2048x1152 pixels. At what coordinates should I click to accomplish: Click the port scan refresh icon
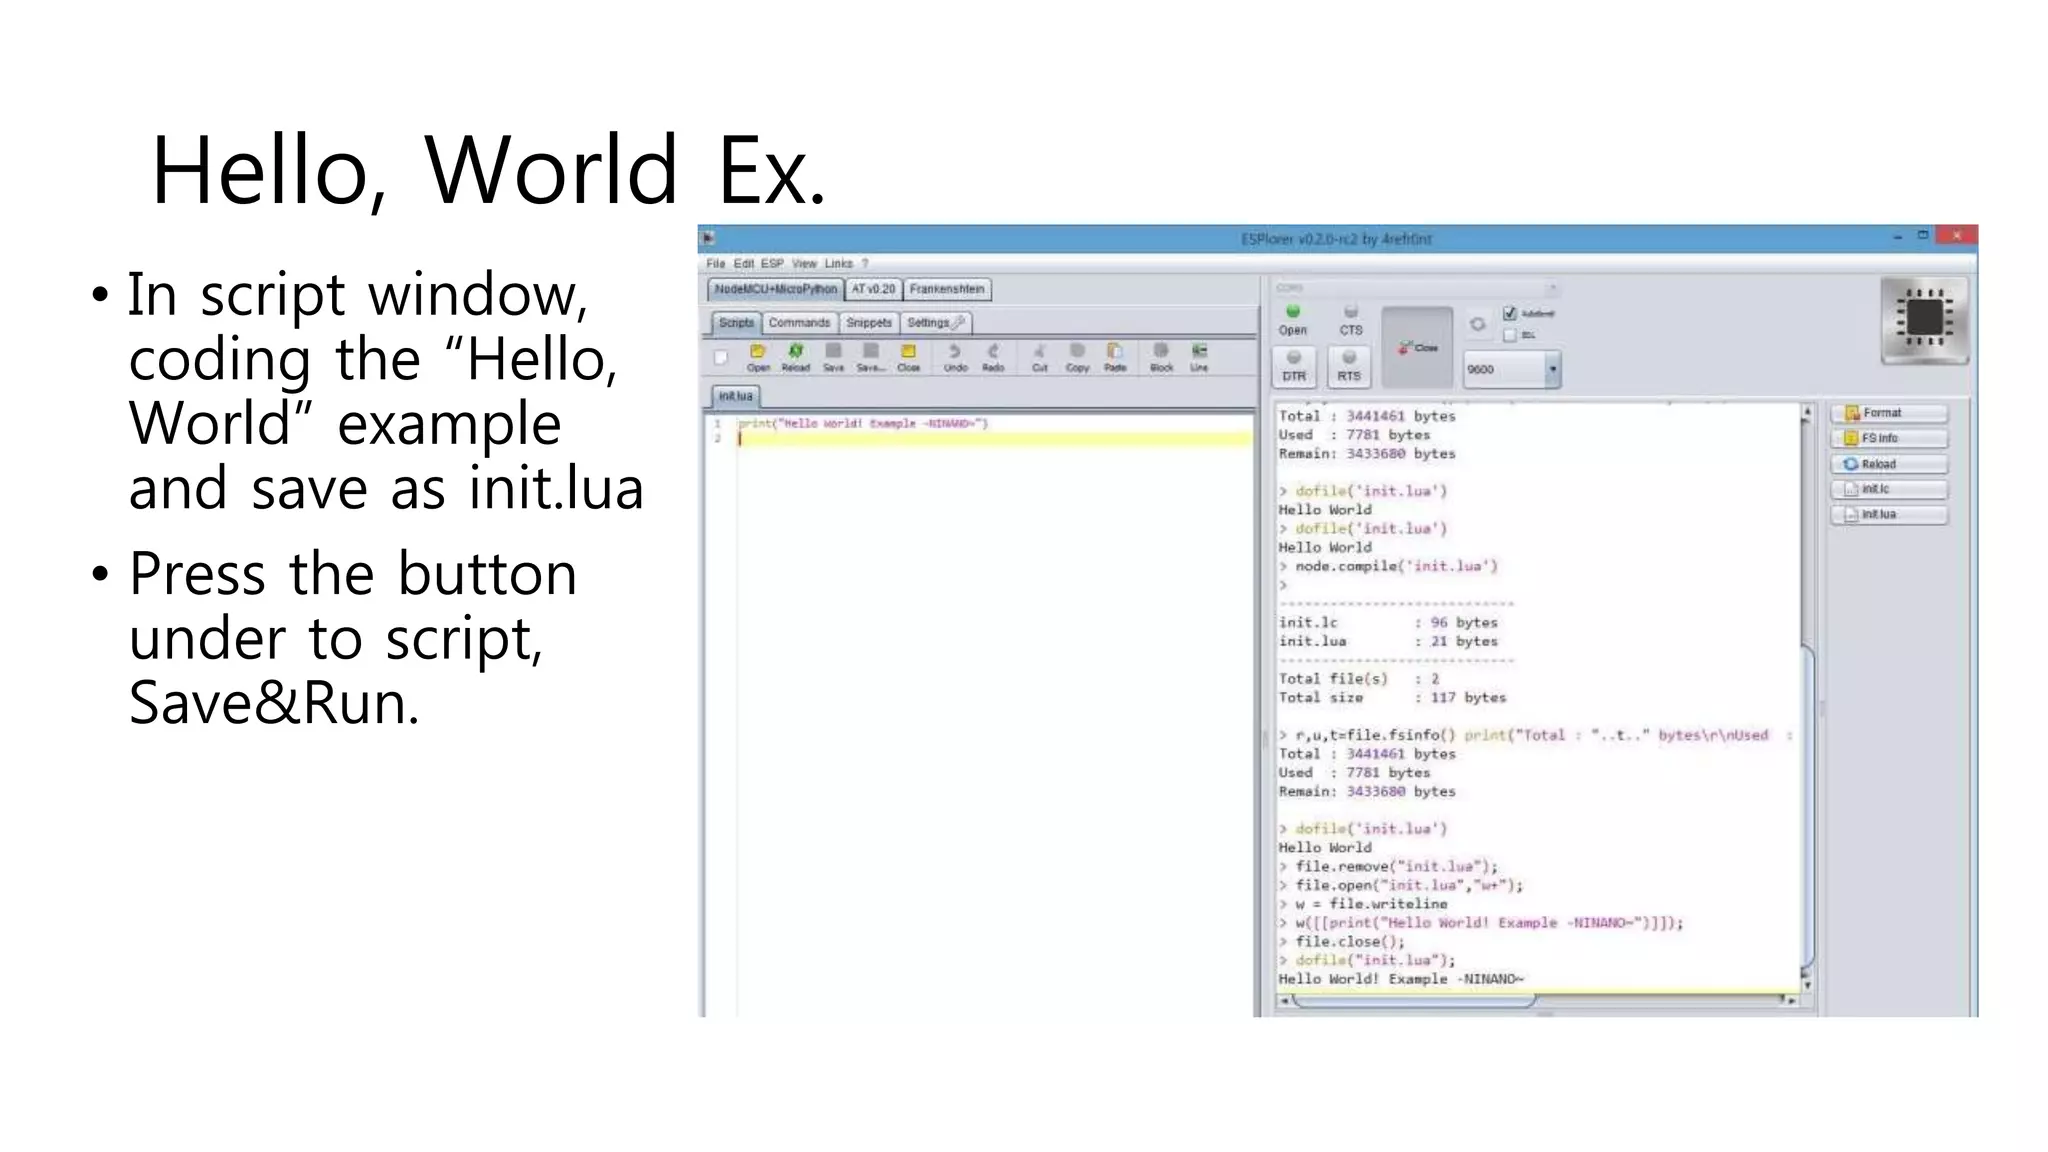pos(1477,324)
